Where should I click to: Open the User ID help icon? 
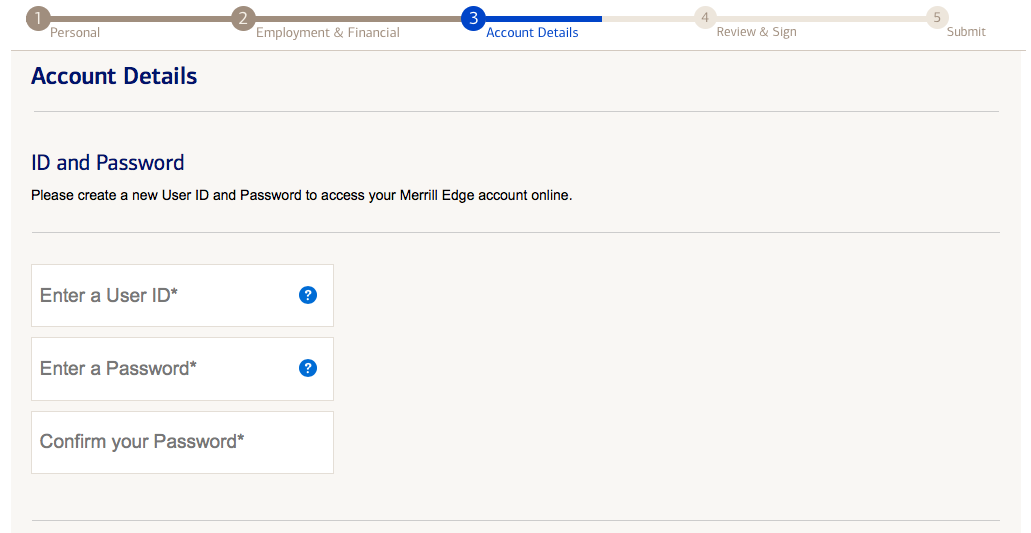(308, 295)
